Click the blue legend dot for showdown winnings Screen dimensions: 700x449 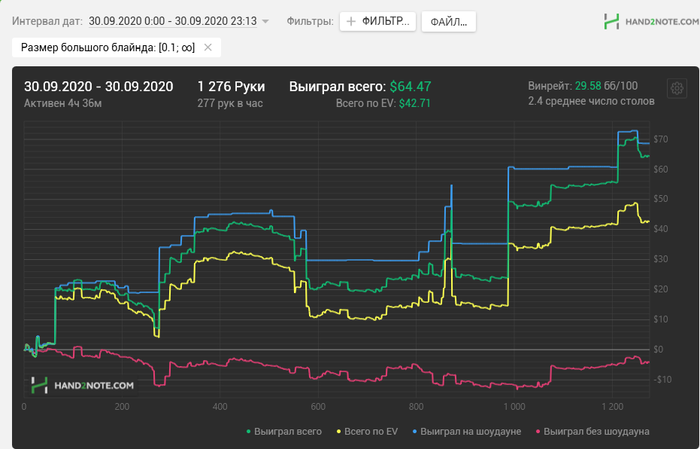pyautogui.click(x=415, y=432)
